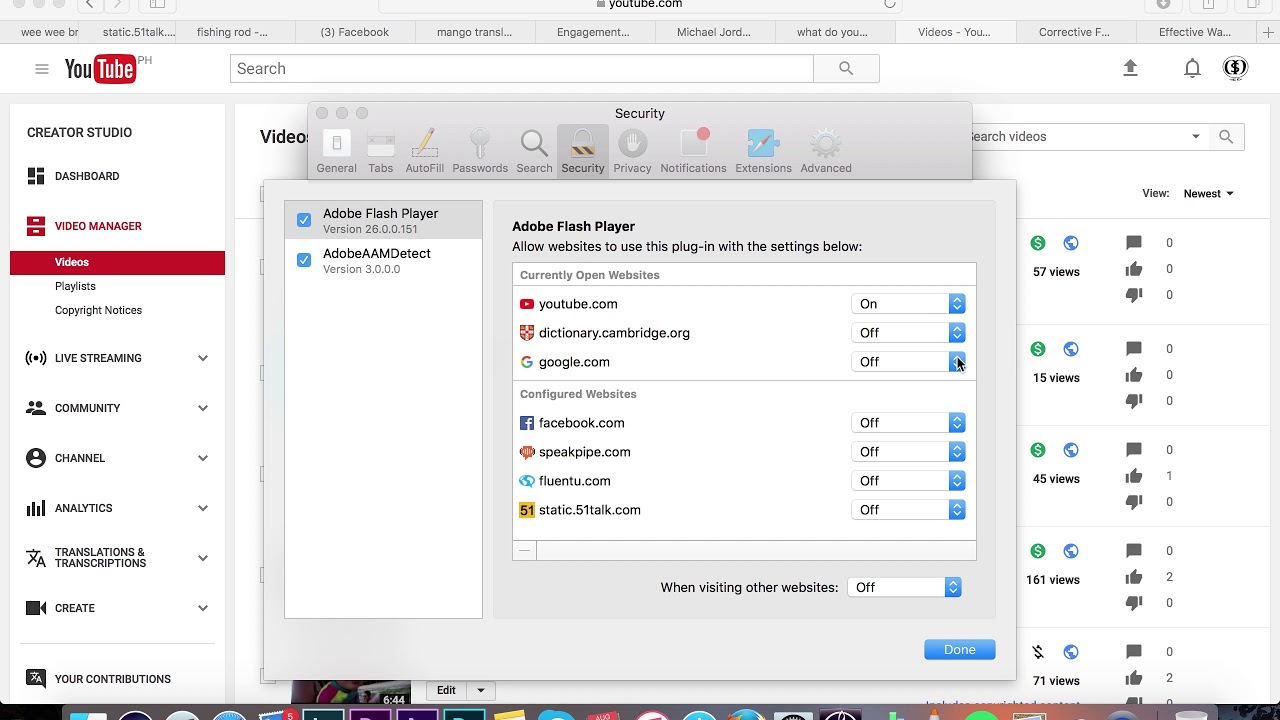Click public globe icon for 57 views video
Screen dimensions: 1280x720
point(1071,243)
